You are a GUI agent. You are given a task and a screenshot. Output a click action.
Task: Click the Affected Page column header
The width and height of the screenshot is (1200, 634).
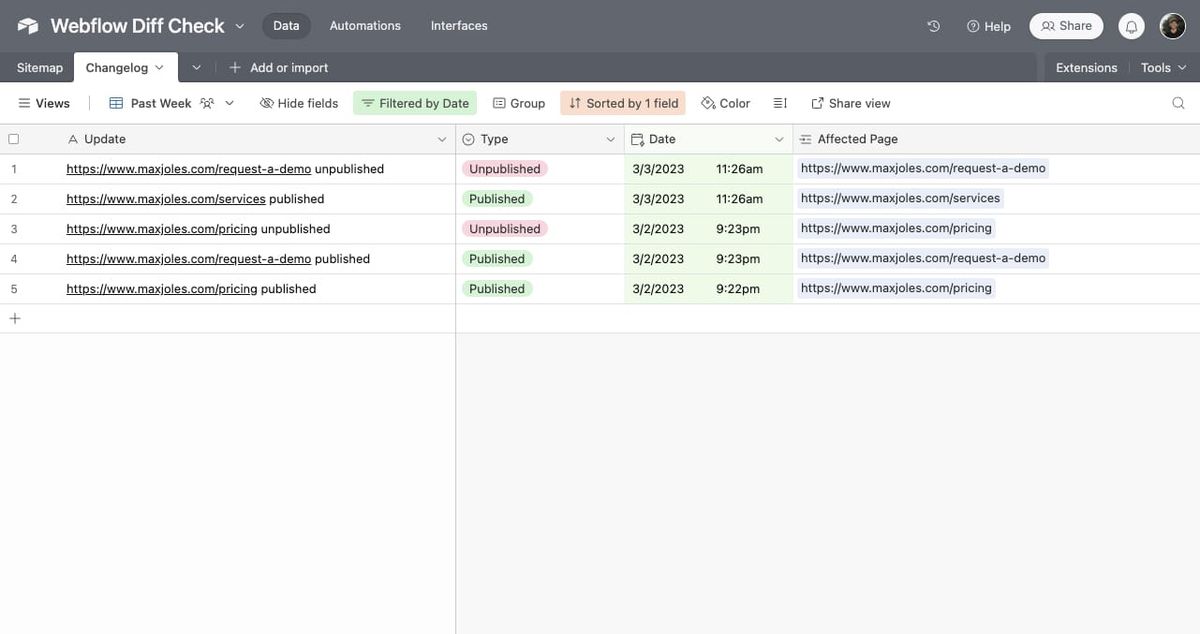[996, 139]
